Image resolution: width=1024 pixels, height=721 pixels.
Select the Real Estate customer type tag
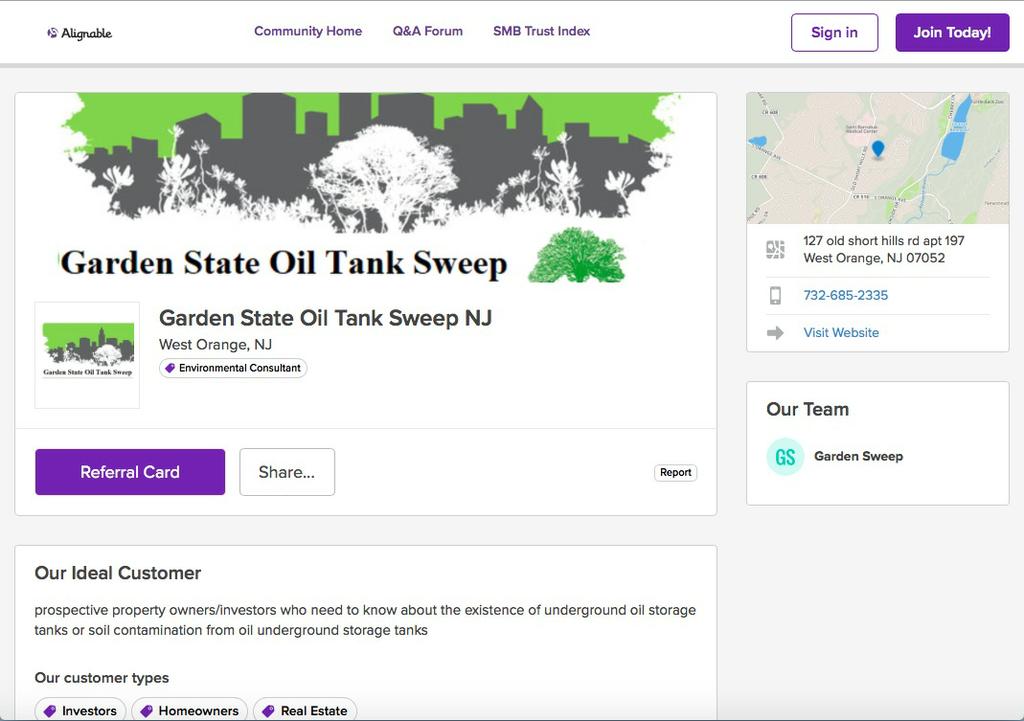coord(305,710)
